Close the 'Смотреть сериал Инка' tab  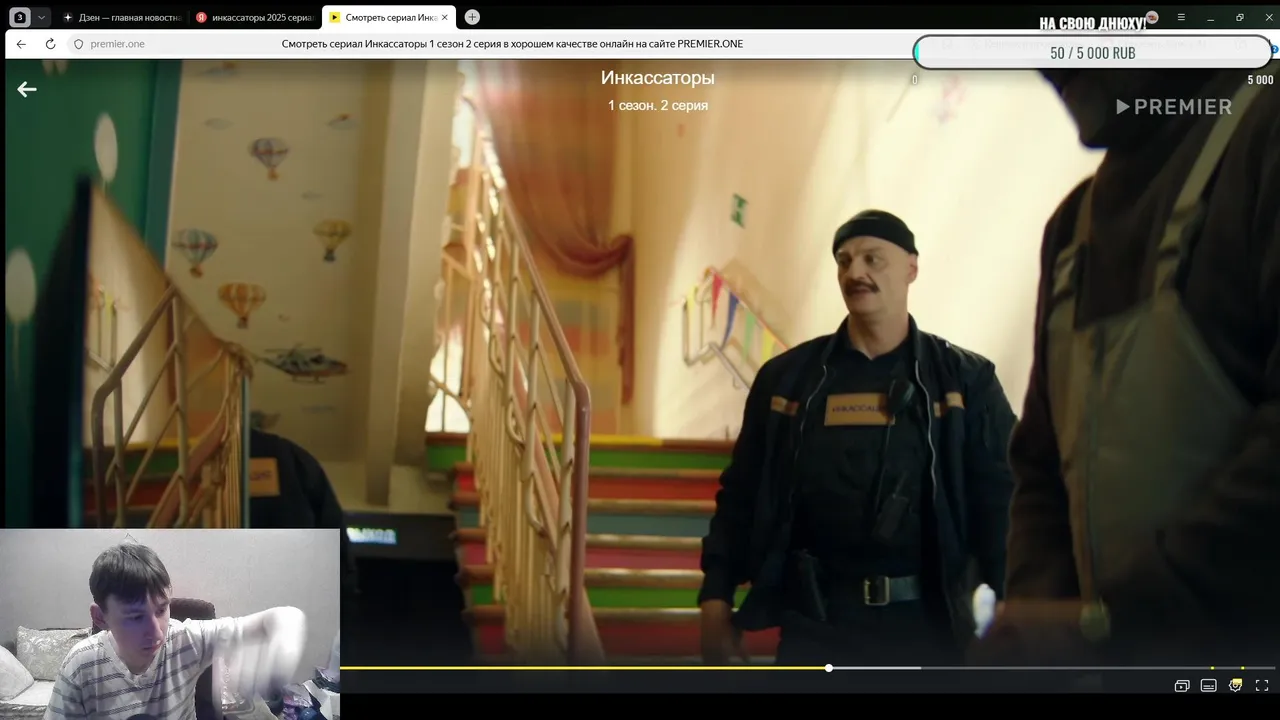tap(445, 17)
